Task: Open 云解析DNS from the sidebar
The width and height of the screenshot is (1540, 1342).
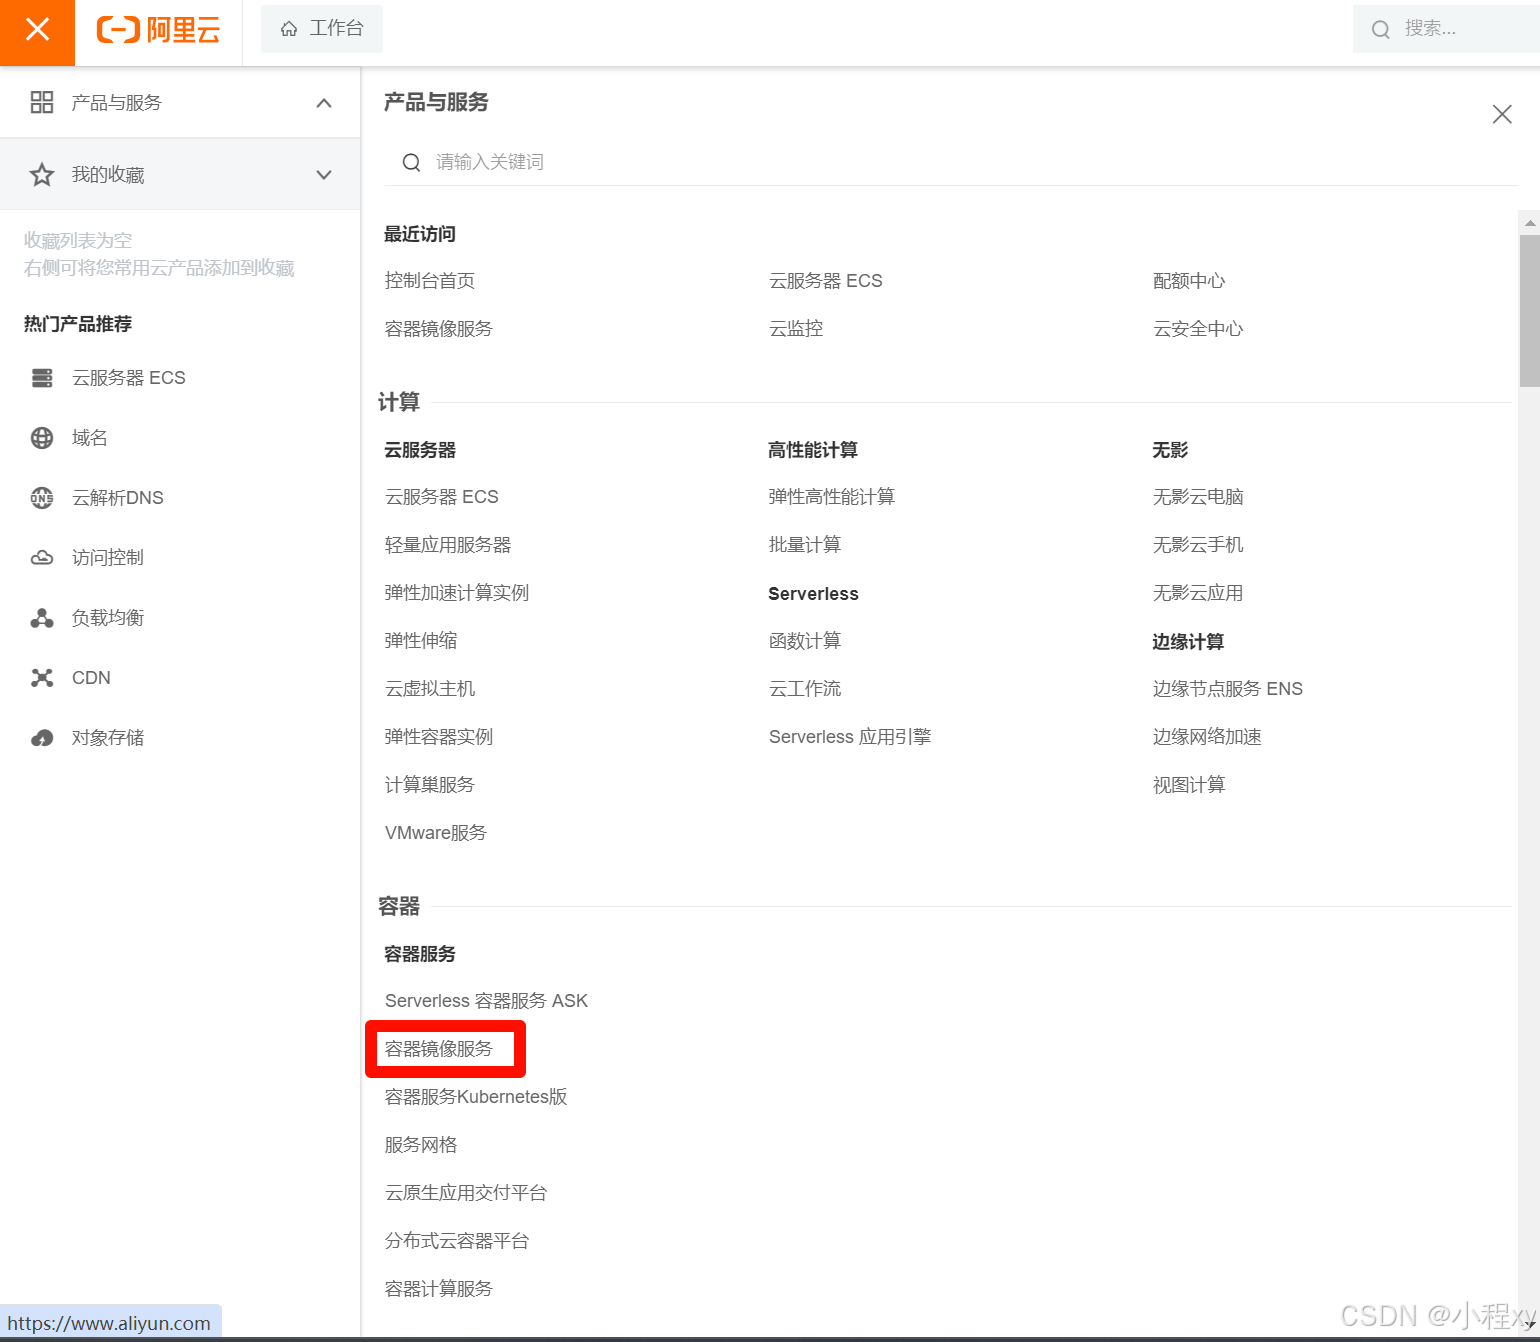Action: point(118,498)
